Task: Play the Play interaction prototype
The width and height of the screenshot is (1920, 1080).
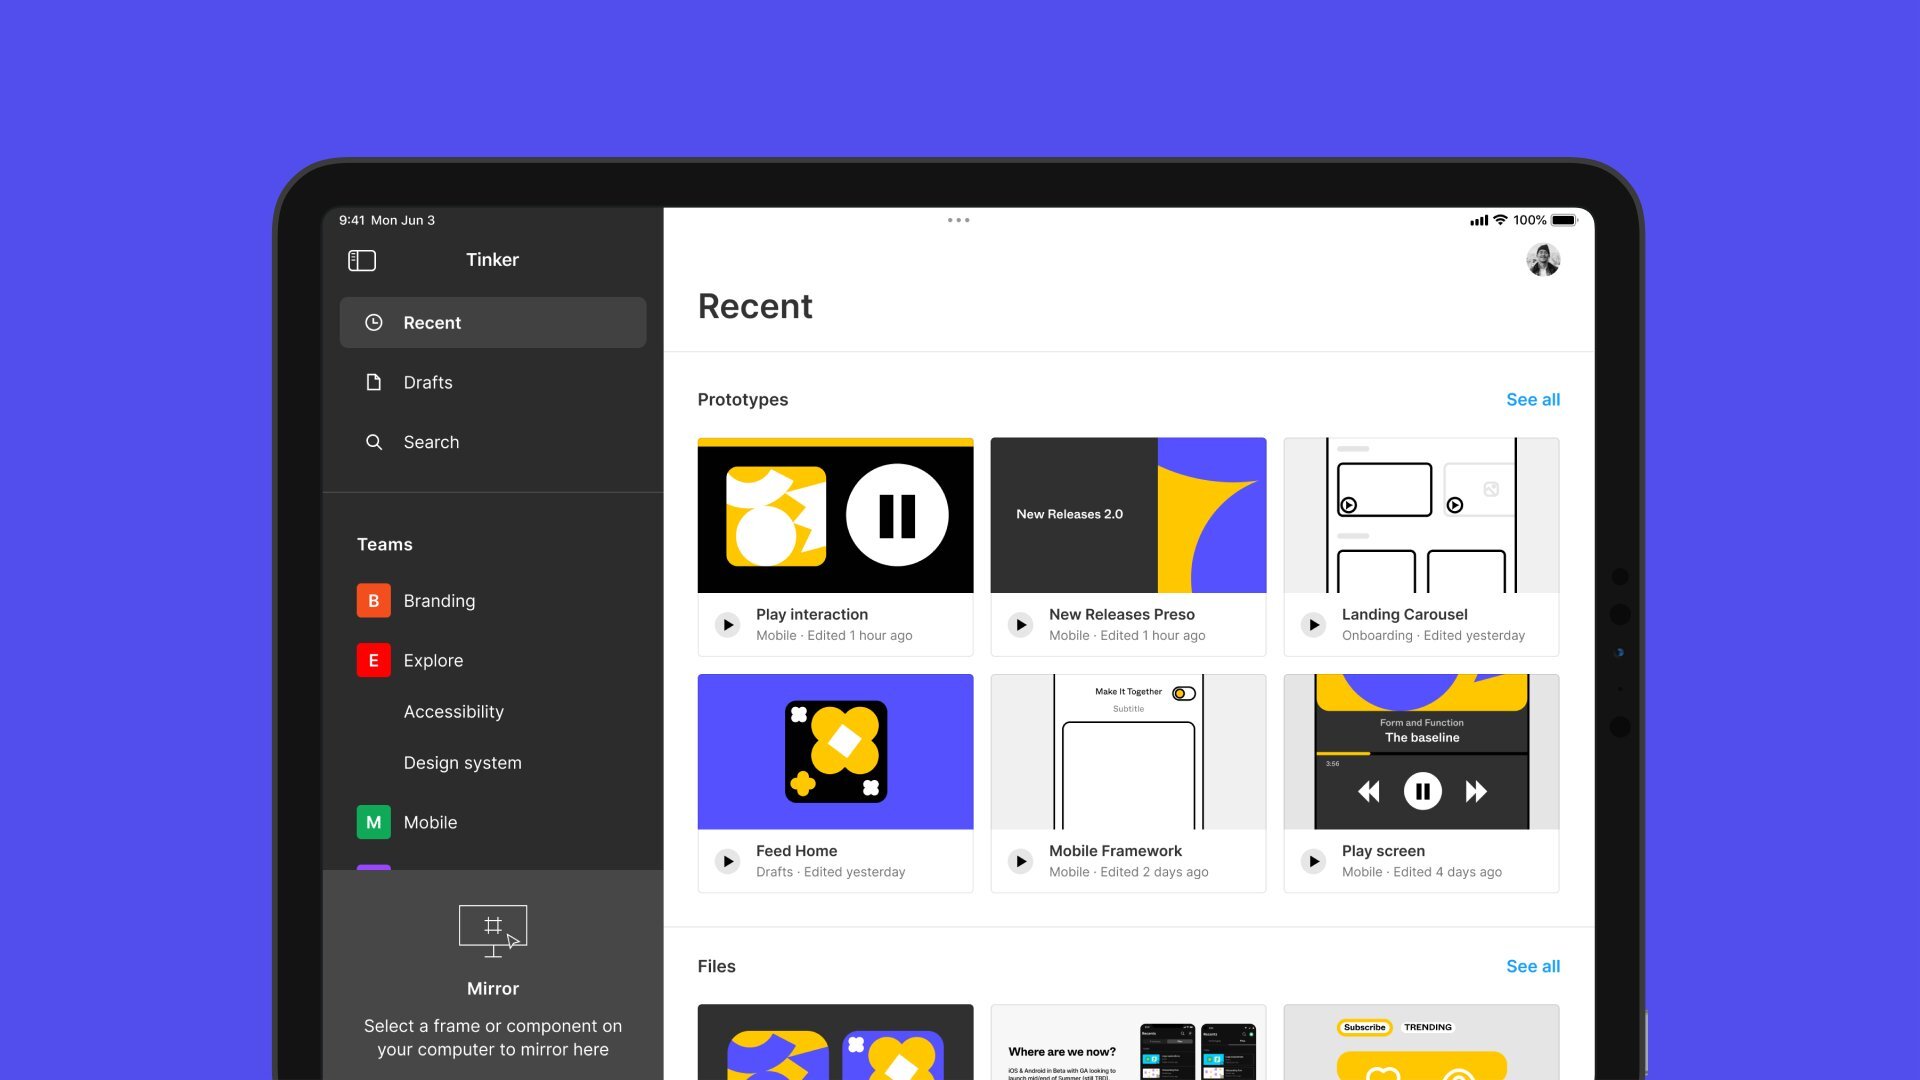Action: pos(728,625)
